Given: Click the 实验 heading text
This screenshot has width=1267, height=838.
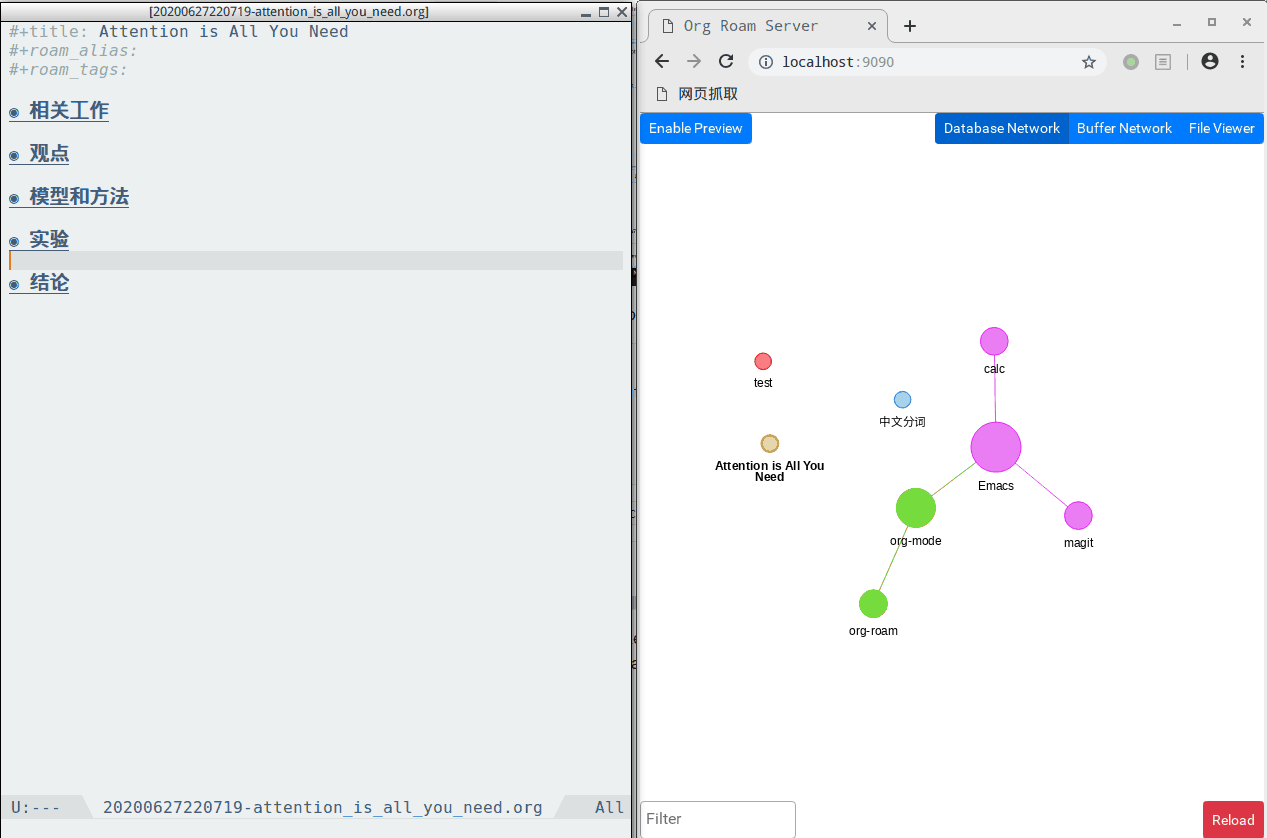Looking at the screenshot, I should click(49, 240).
